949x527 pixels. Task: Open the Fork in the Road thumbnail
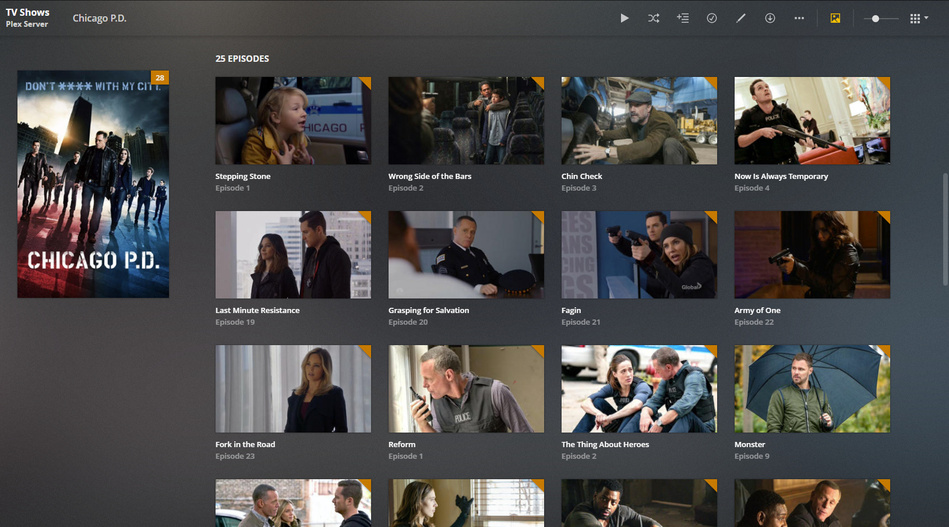[x=293, y=389]
